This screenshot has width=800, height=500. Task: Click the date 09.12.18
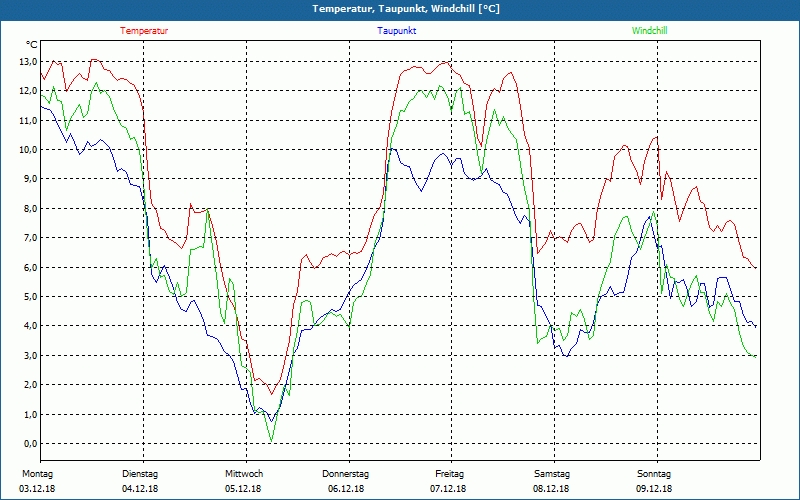654,489
